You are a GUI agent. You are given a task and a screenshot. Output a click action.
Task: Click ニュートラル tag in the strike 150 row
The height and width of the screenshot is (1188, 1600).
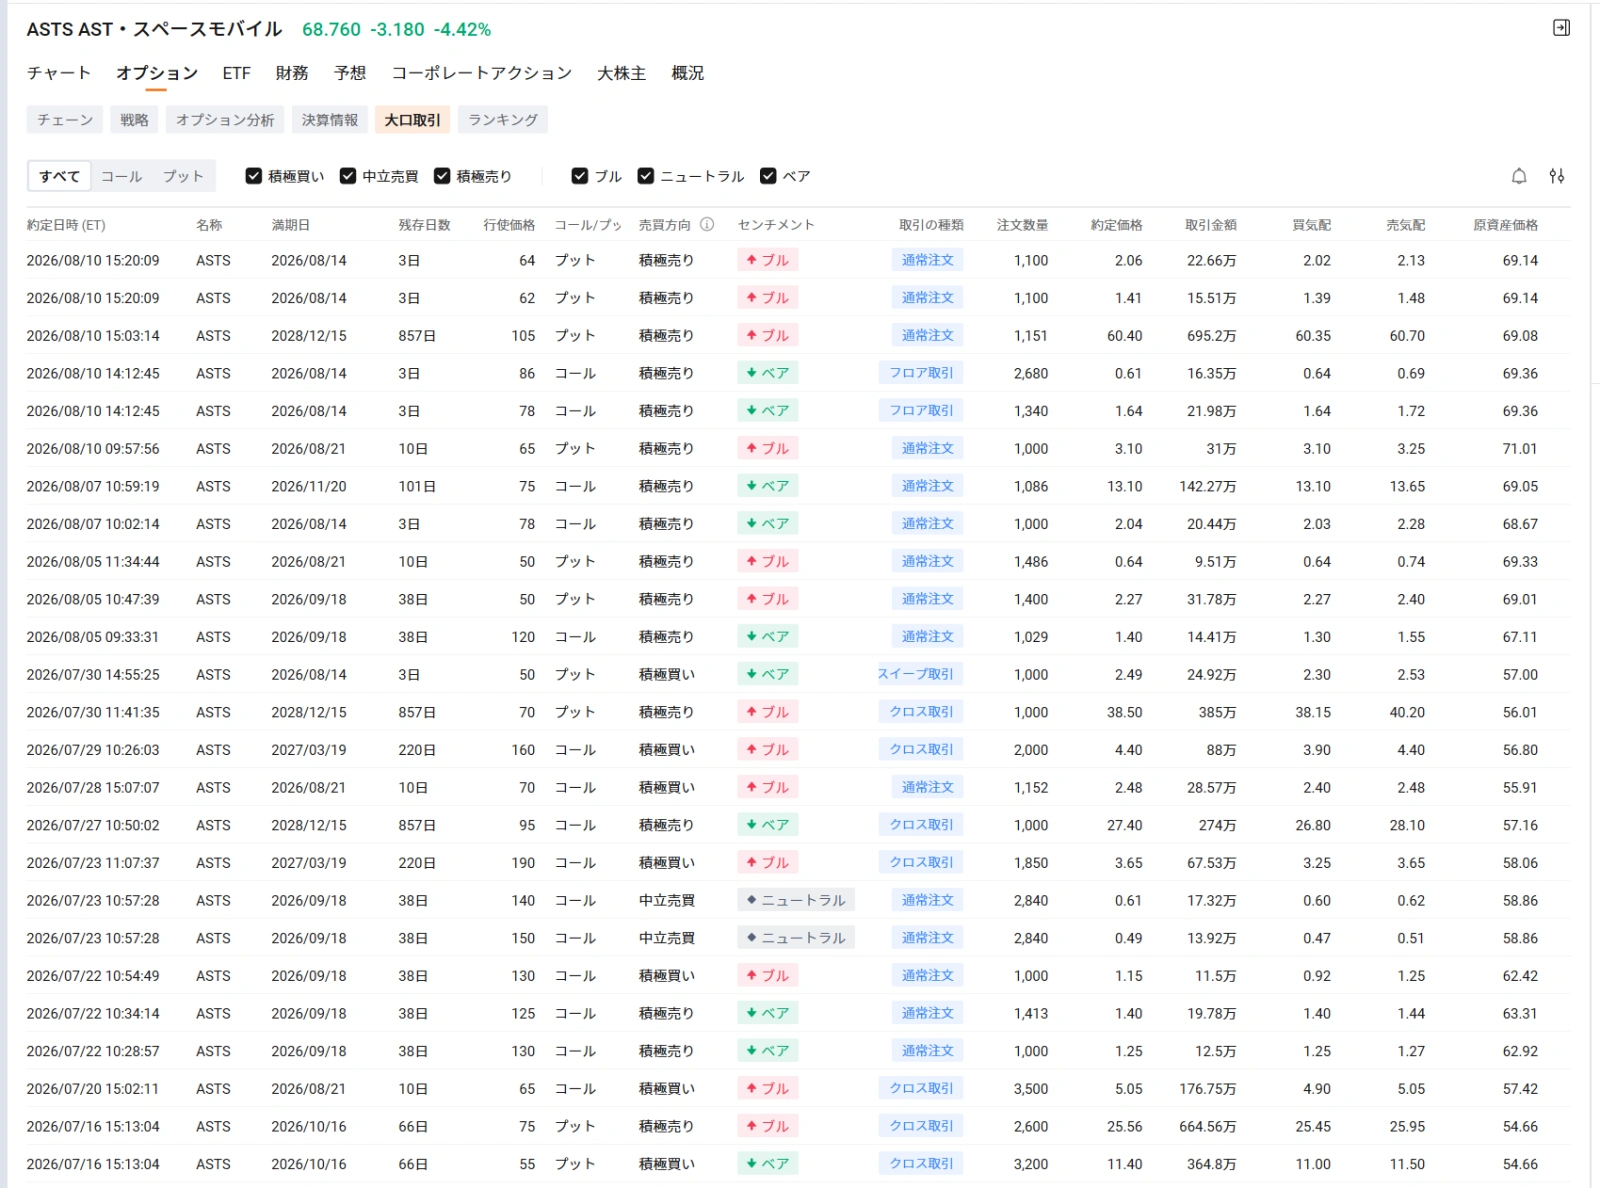(796, 938)
